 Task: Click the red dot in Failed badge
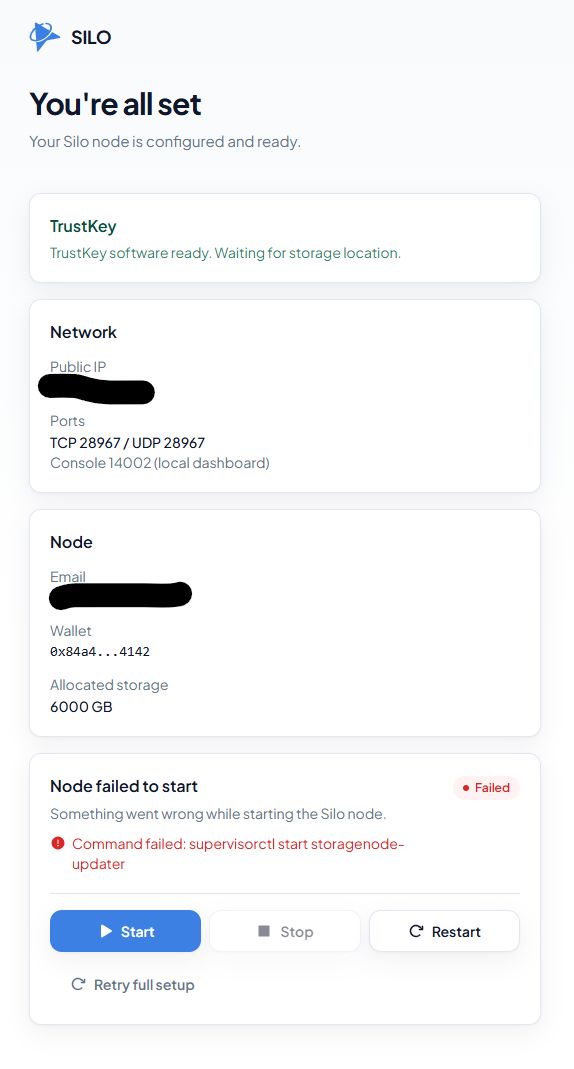point(466,787)
